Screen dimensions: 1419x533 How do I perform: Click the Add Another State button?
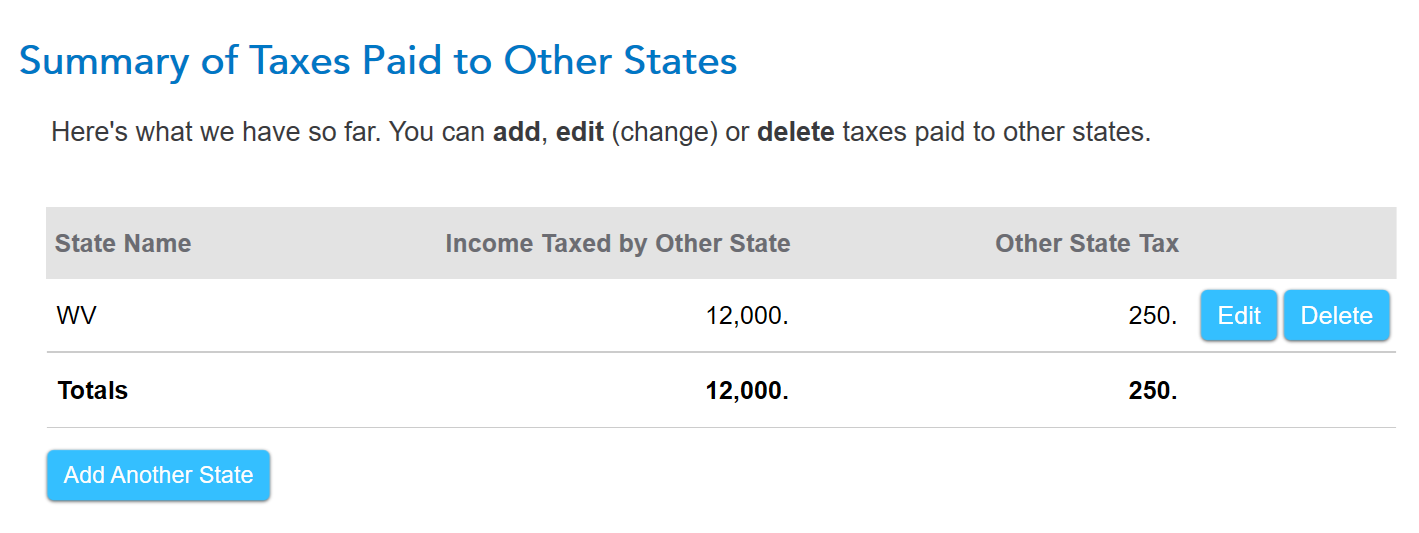point(158,475)
